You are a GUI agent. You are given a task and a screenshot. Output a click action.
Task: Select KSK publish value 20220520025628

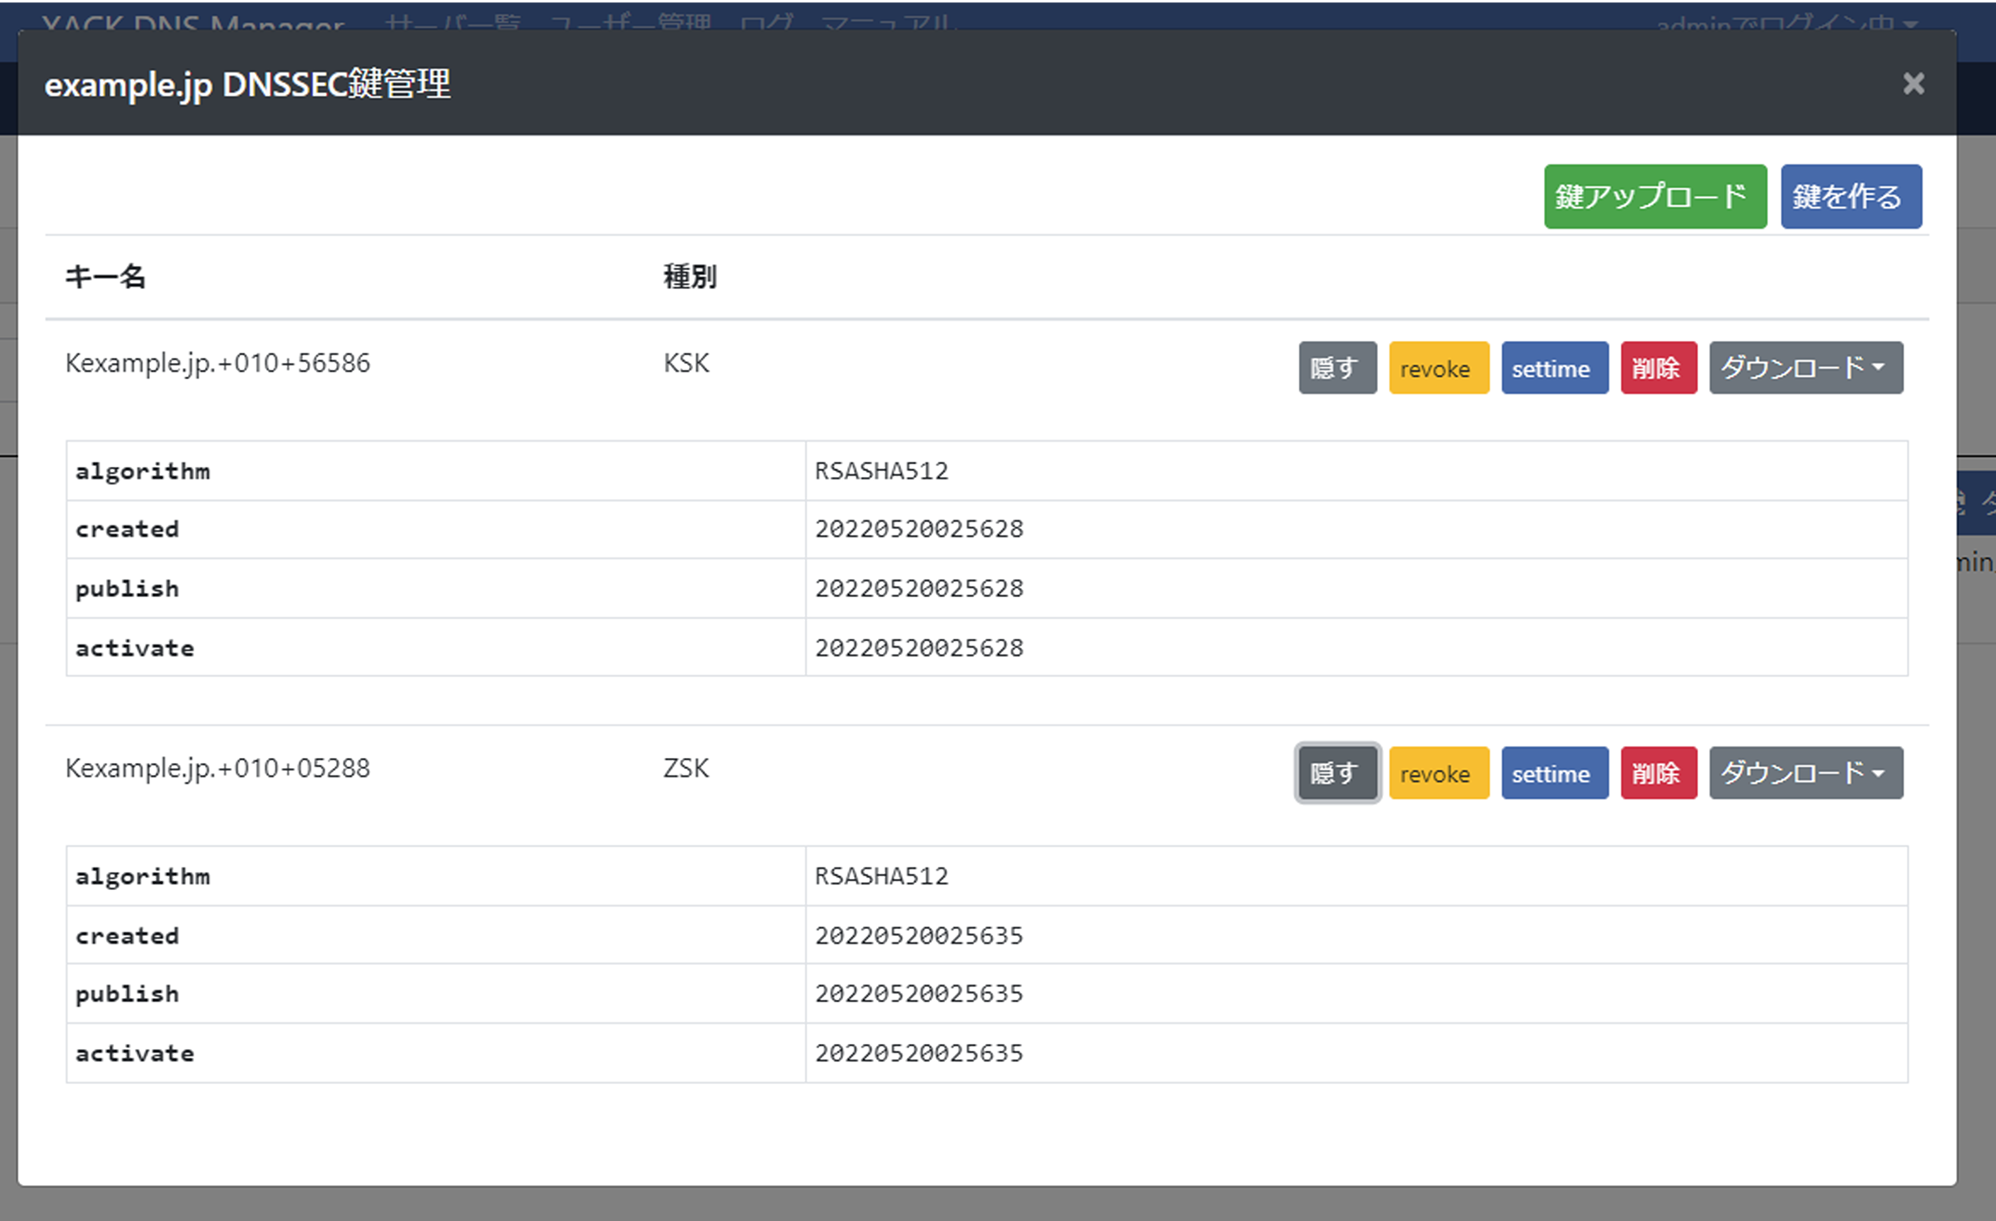[919, 588]
